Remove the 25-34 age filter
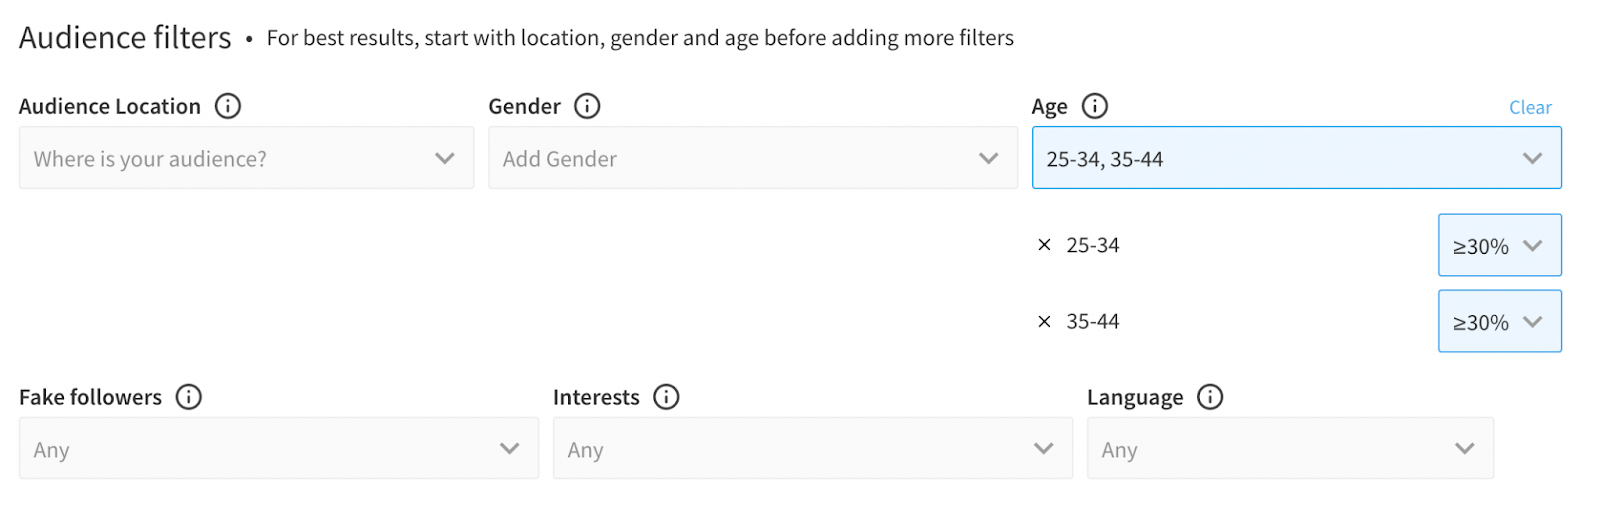This screenshot has width=1600, height=508. pyautogui.click(x=1044, y=245)
